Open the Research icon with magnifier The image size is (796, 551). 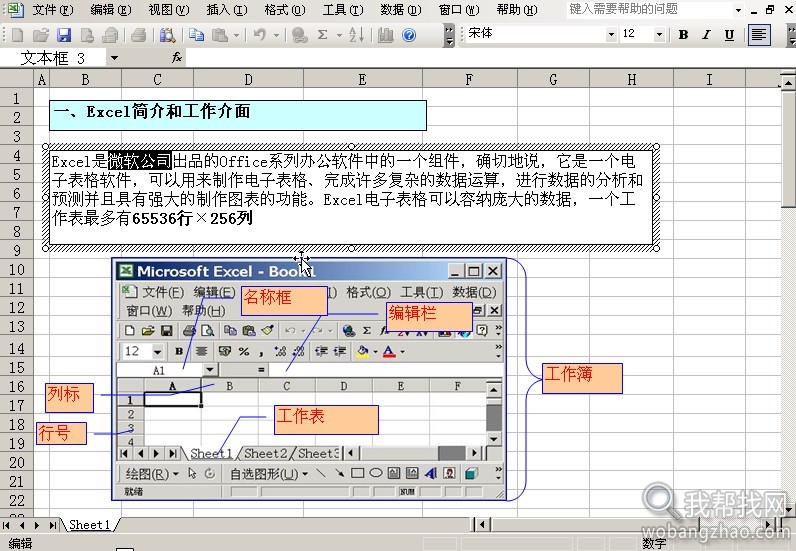tap(167, 35)
